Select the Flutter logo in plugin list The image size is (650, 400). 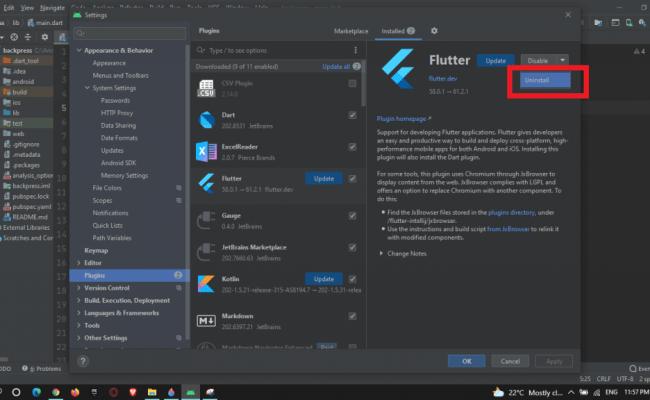[206, 184]
